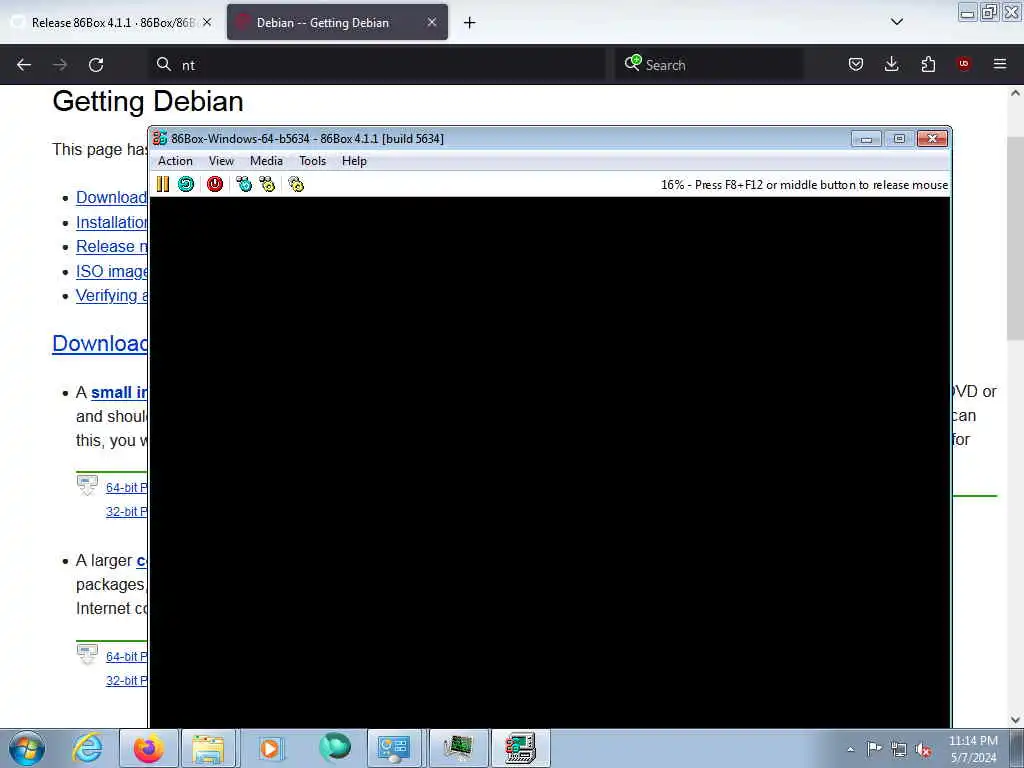Open Windows Media Player from taskbar
1024x768 pixels.
270,748
